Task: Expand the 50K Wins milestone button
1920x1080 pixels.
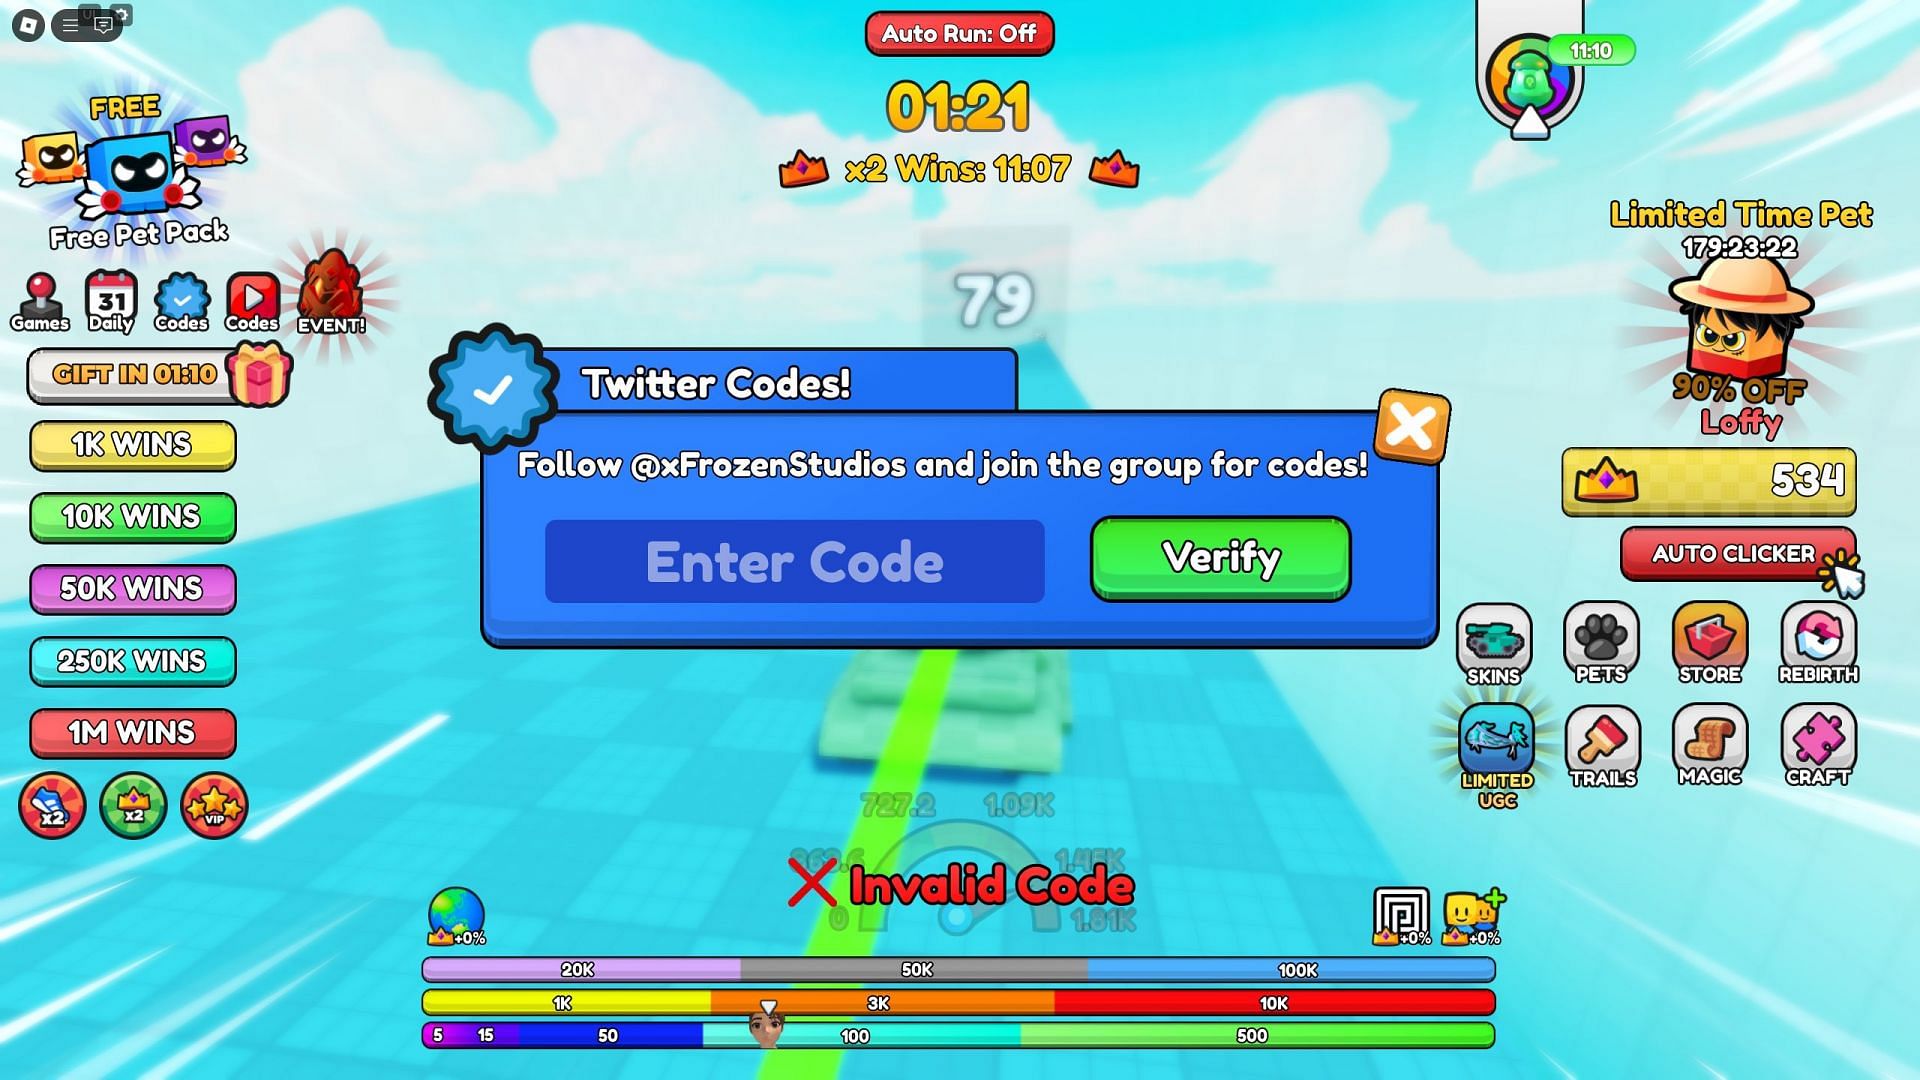Action: point(131,588)
